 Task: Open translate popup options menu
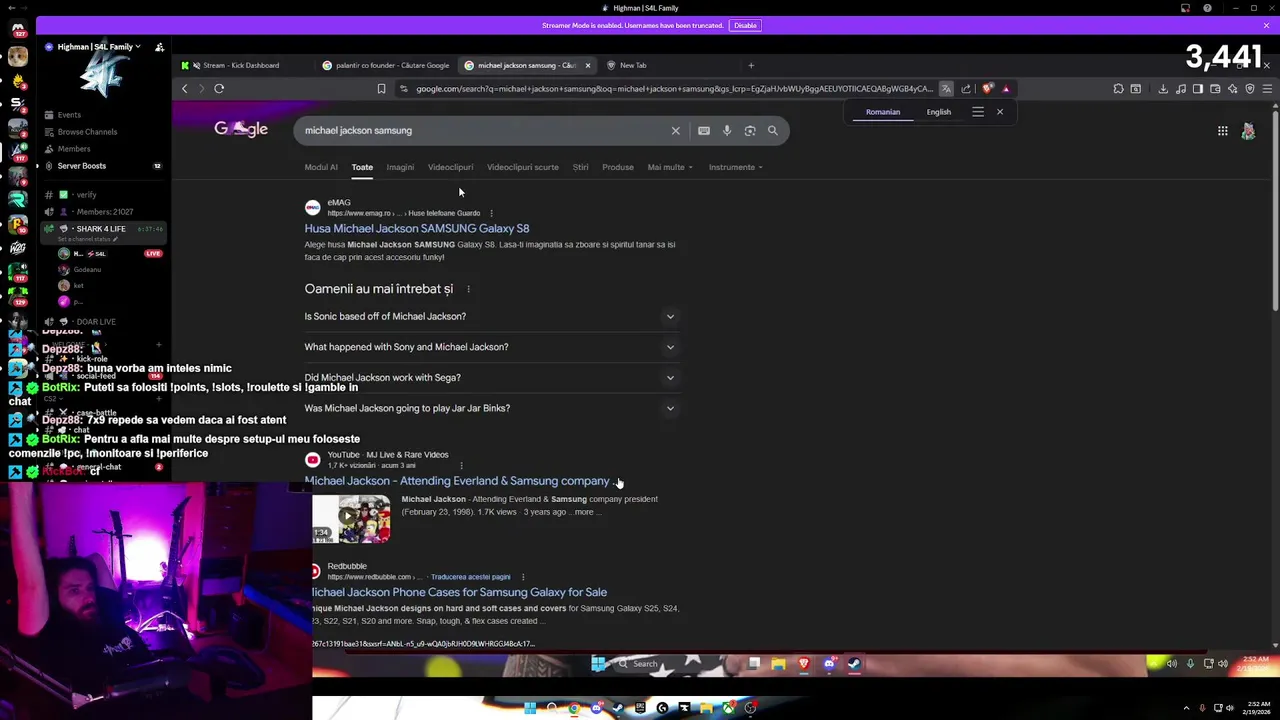coord(978,112)
